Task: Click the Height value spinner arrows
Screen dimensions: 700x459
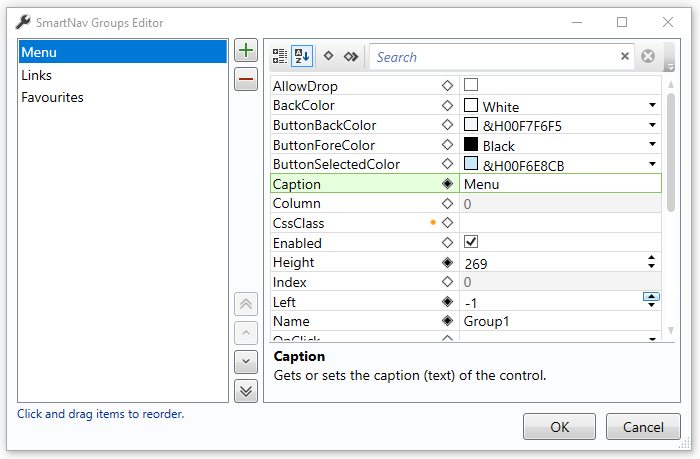Action: [x=652, y=262]
